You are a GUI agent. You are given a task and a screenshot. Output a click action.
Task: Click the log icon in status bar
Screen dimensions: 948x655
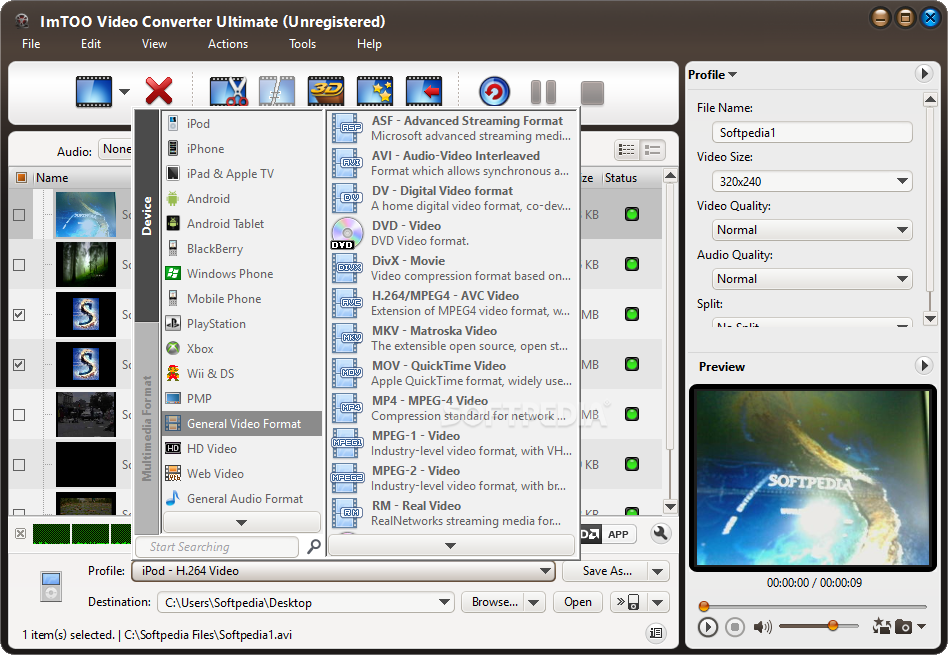656,633
